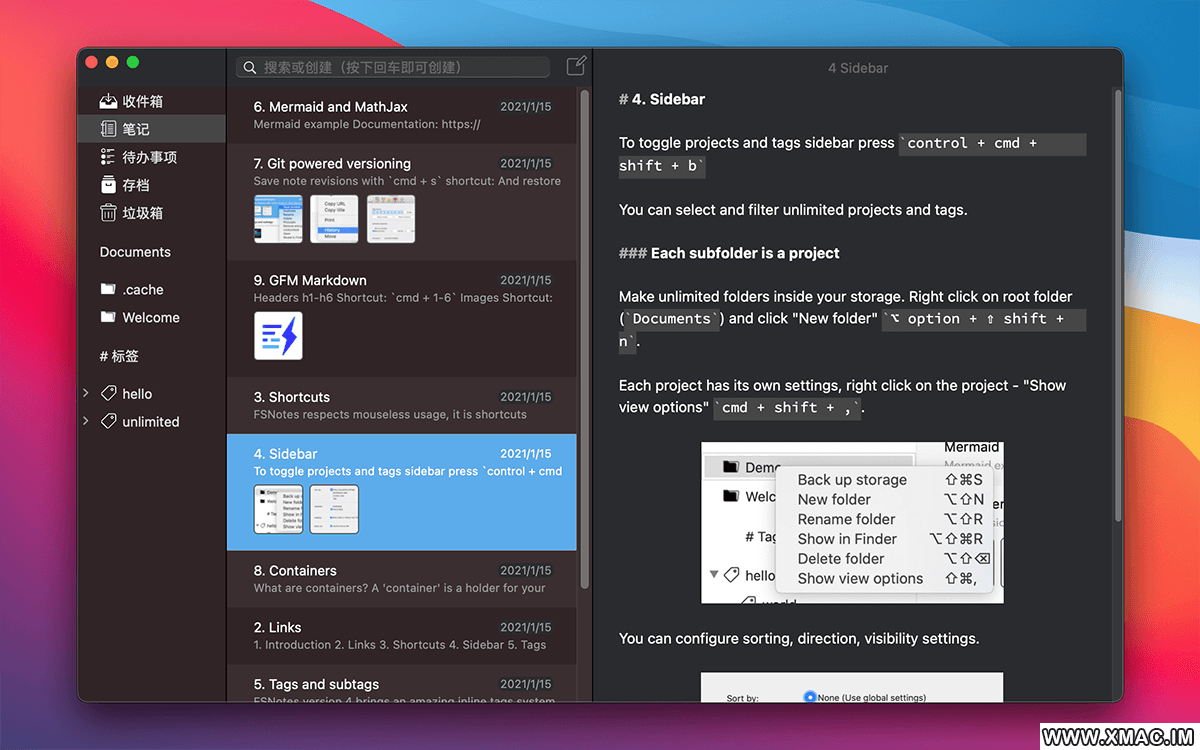Expand the unlimited tag chevron

(86, 422)
